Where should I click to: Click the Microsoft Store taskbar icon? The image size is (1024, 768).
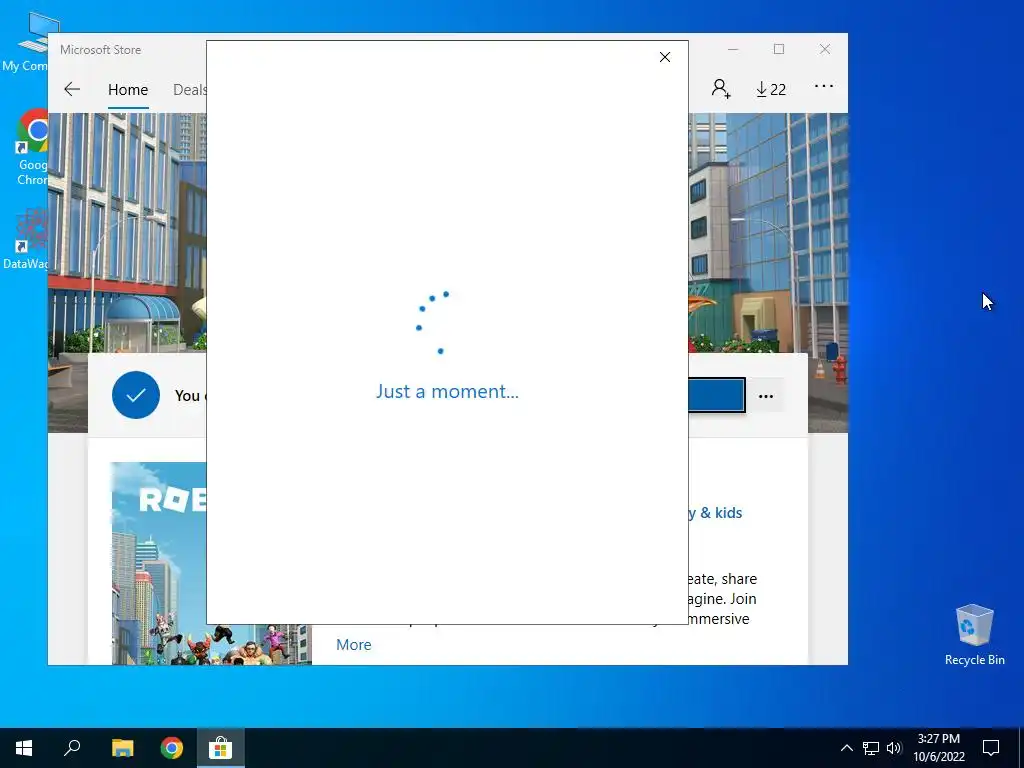(x=221, y=748)
